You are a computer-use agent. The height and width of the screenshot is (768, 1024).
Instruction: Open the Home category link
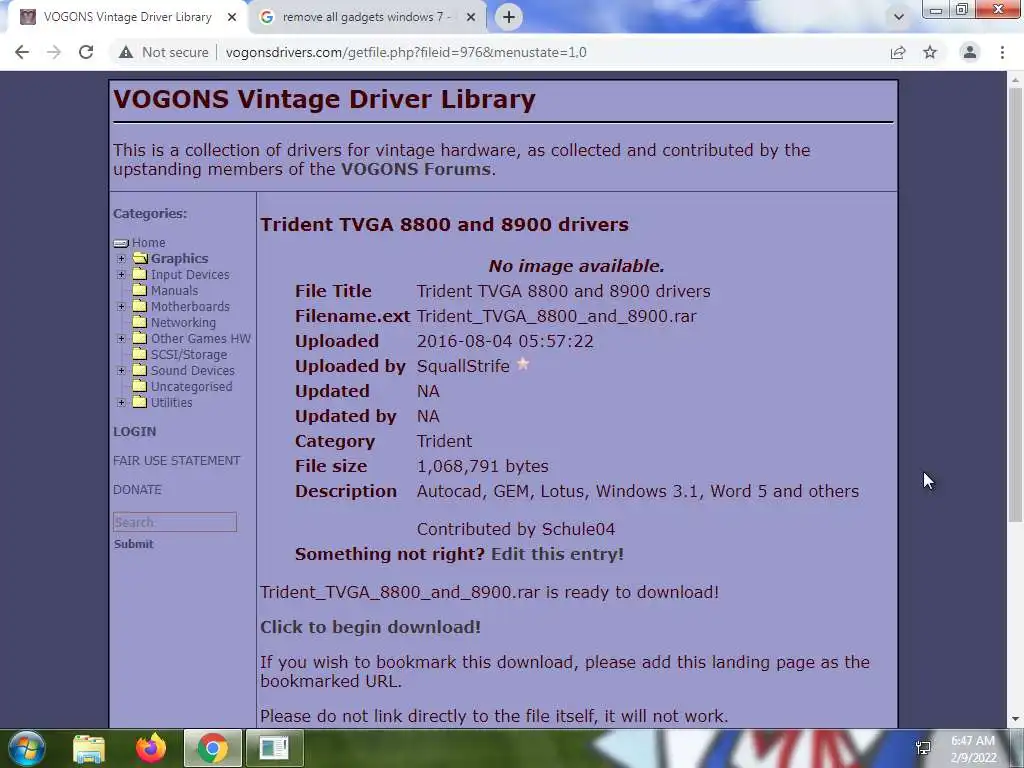(x=149, y=242)
